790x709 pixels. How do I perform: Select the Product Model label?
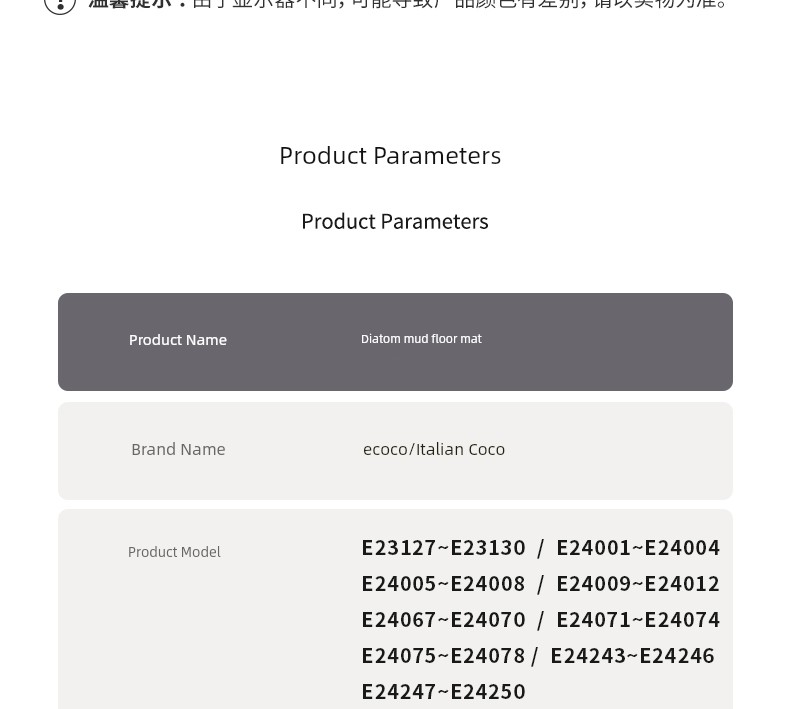(174, 552)
